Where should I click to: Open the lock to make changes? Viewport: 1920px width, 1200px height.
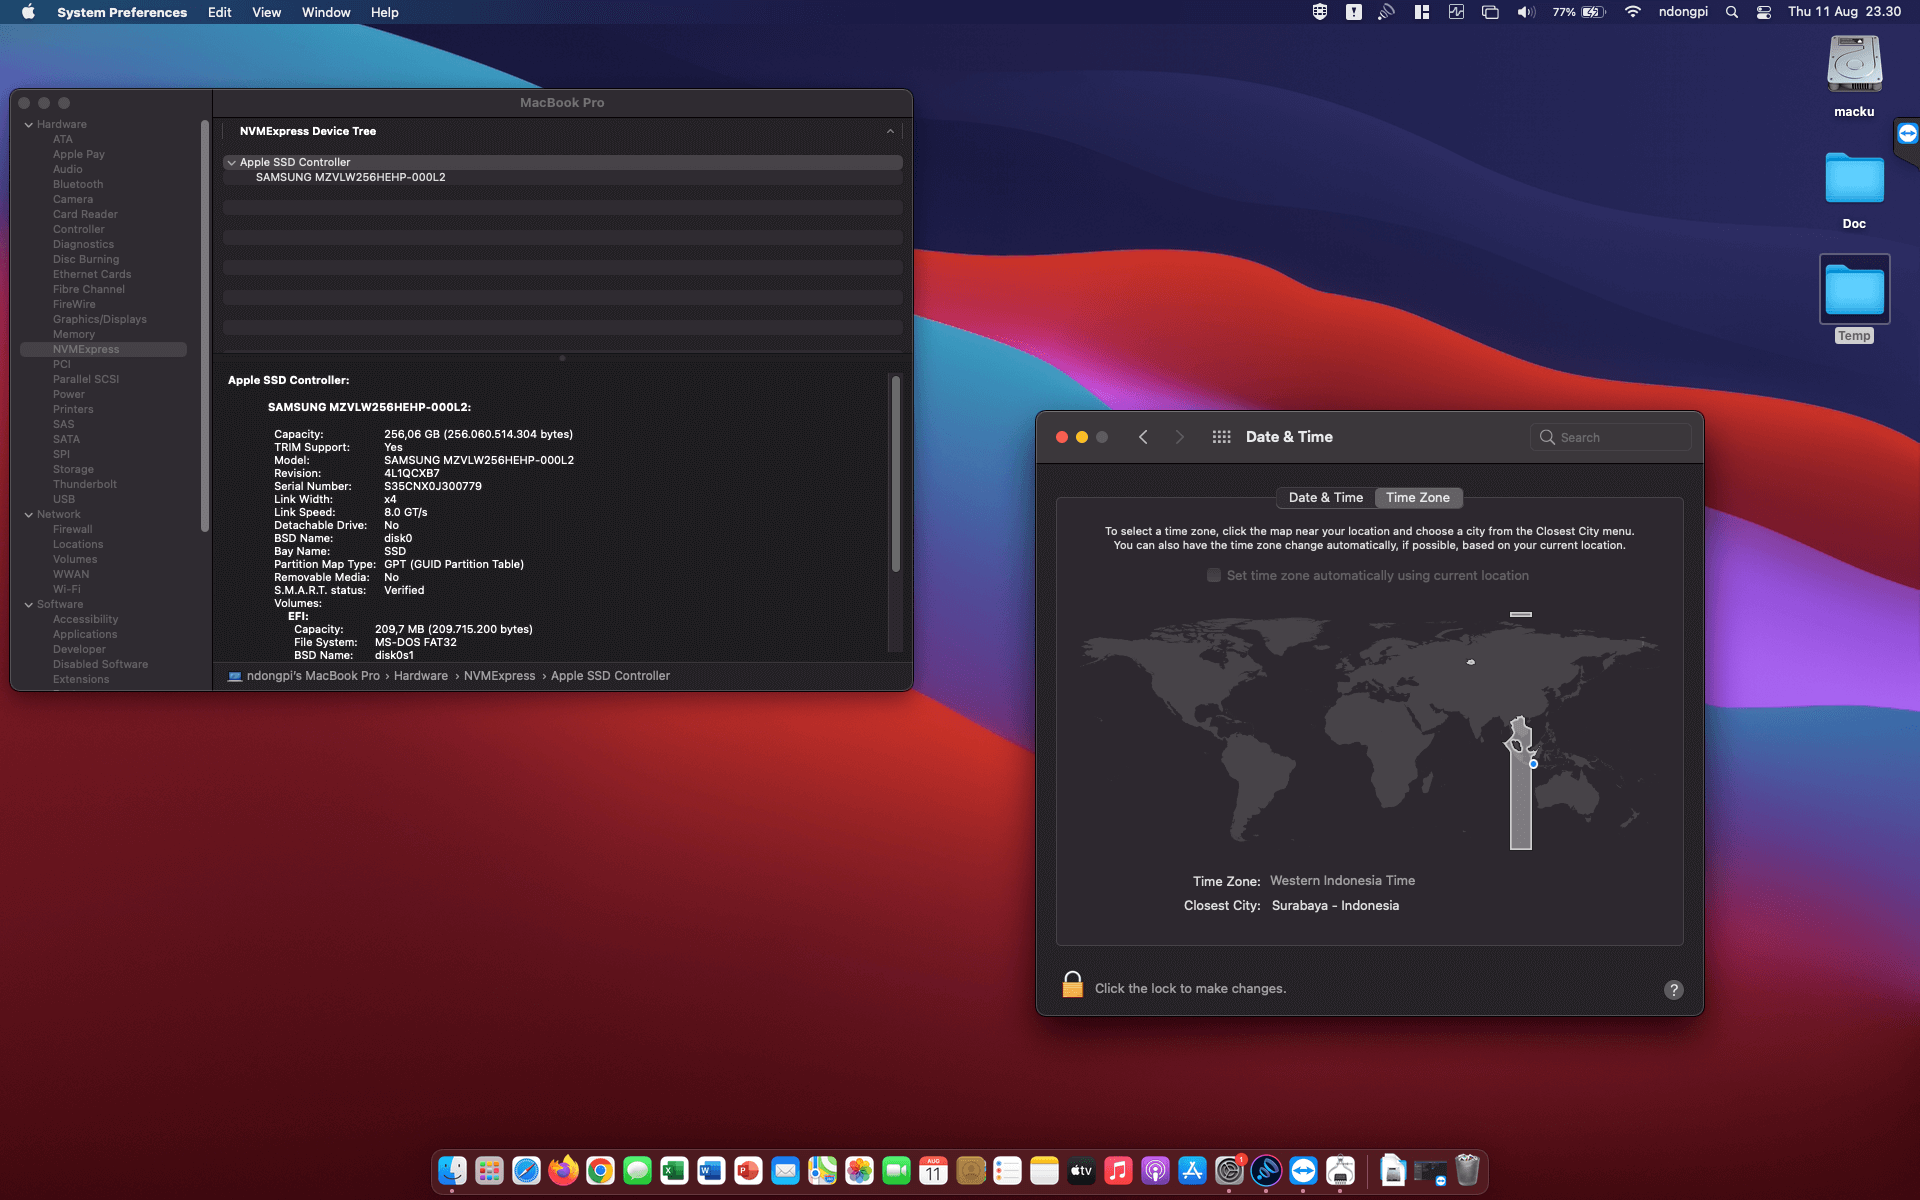coord(1072,985)
